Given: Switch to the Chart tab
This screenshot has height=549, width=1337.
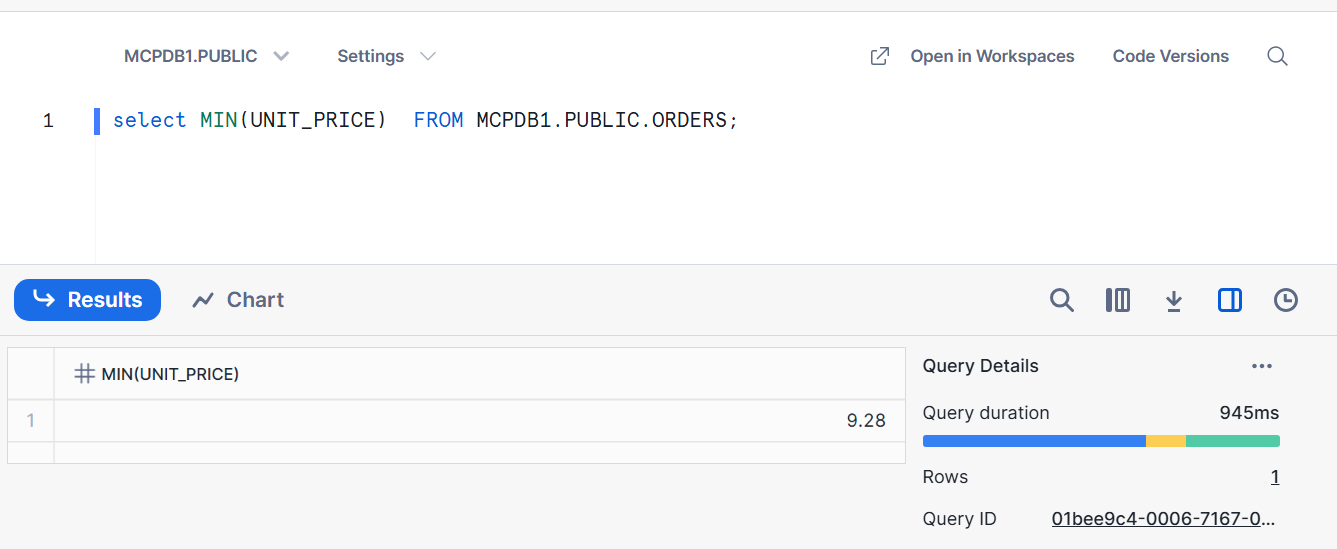Looking at the screenshot, I should tap(238, 300).
